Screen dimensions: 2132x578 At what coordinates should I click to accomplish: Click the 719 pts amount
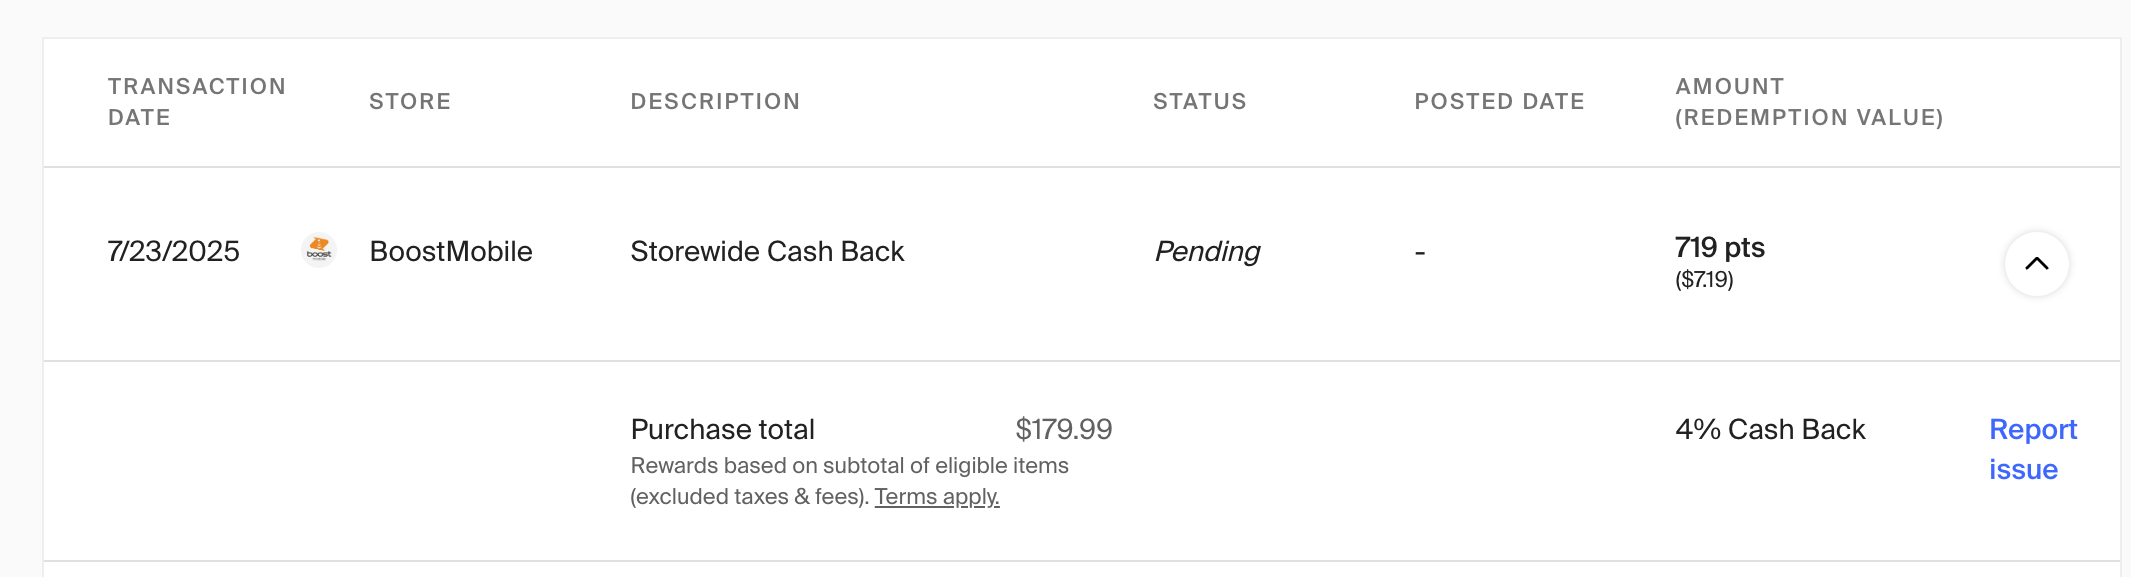tap(1720, 247)
